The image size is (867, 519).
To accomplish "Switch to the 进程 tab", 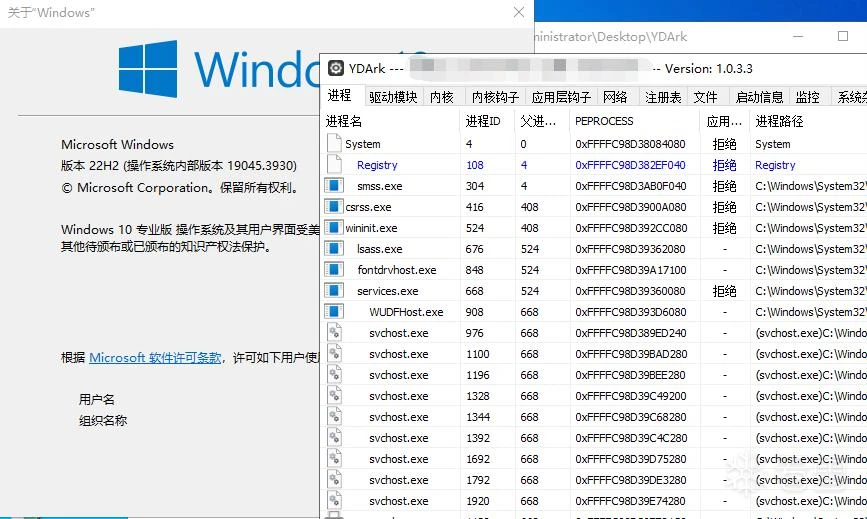I will [x=340, y=96].
